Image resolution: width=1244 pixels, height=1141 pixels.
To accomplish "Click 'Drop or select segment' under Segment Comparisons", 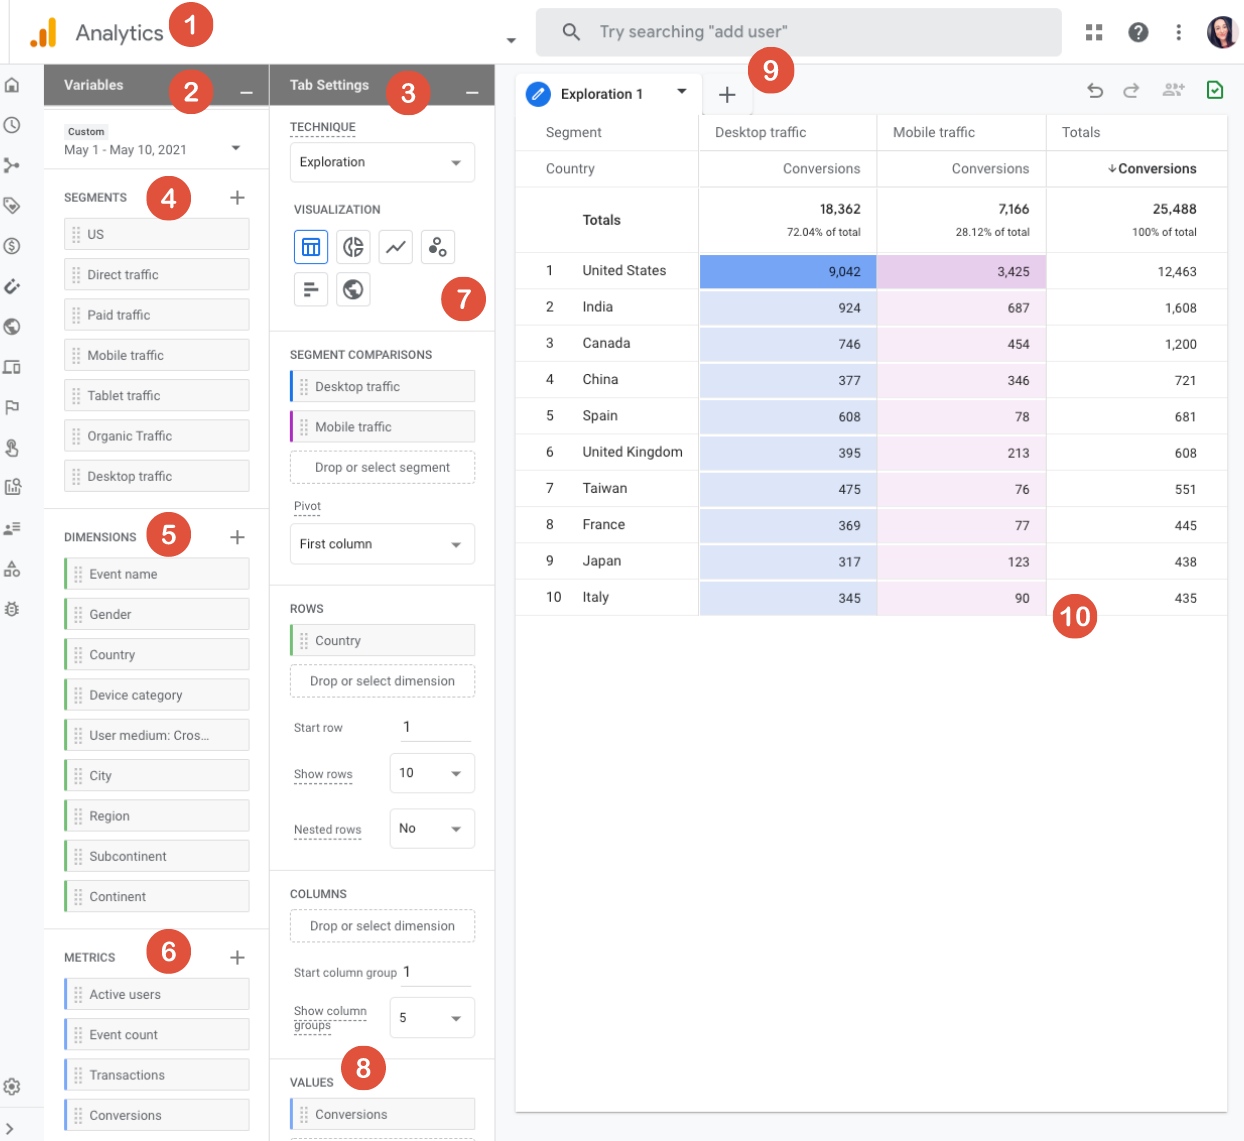I will coord(382,467).
